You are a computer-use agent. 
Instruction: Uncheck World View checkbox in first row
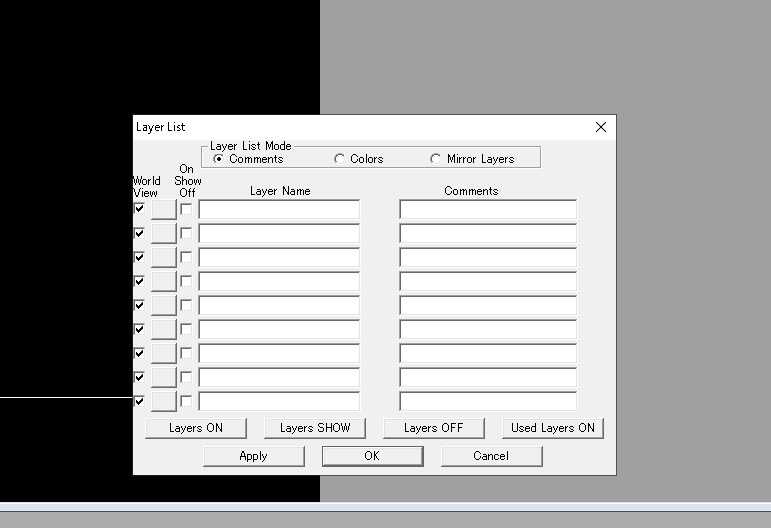(x=139, y=209)
